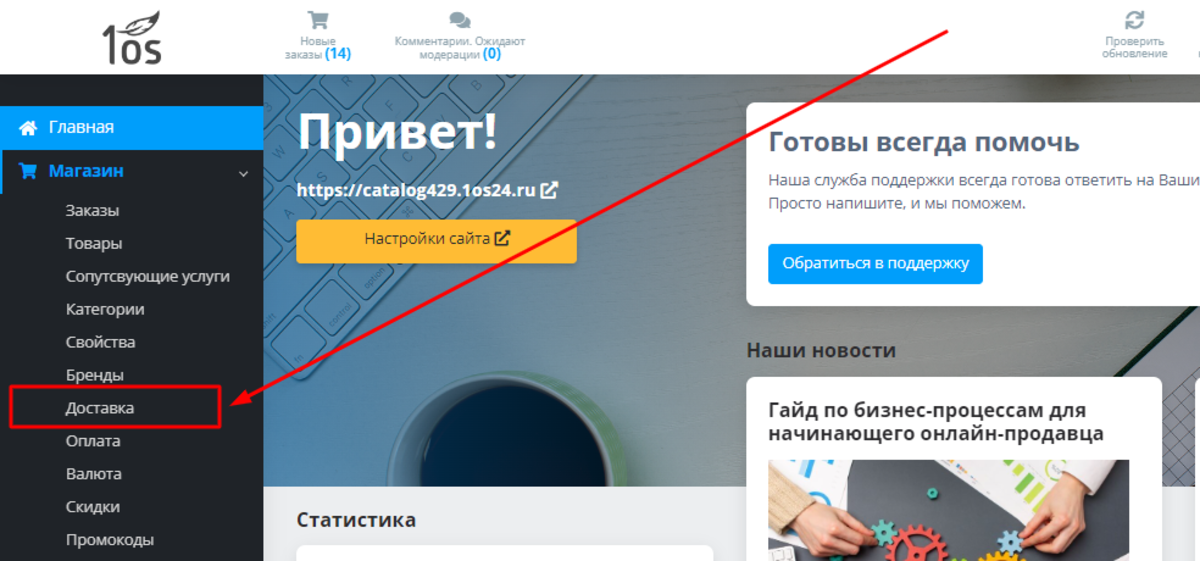This screenshot has height=561, width=1200.
Task: Open Заказы in sidebar
Action: coord(92,211)
